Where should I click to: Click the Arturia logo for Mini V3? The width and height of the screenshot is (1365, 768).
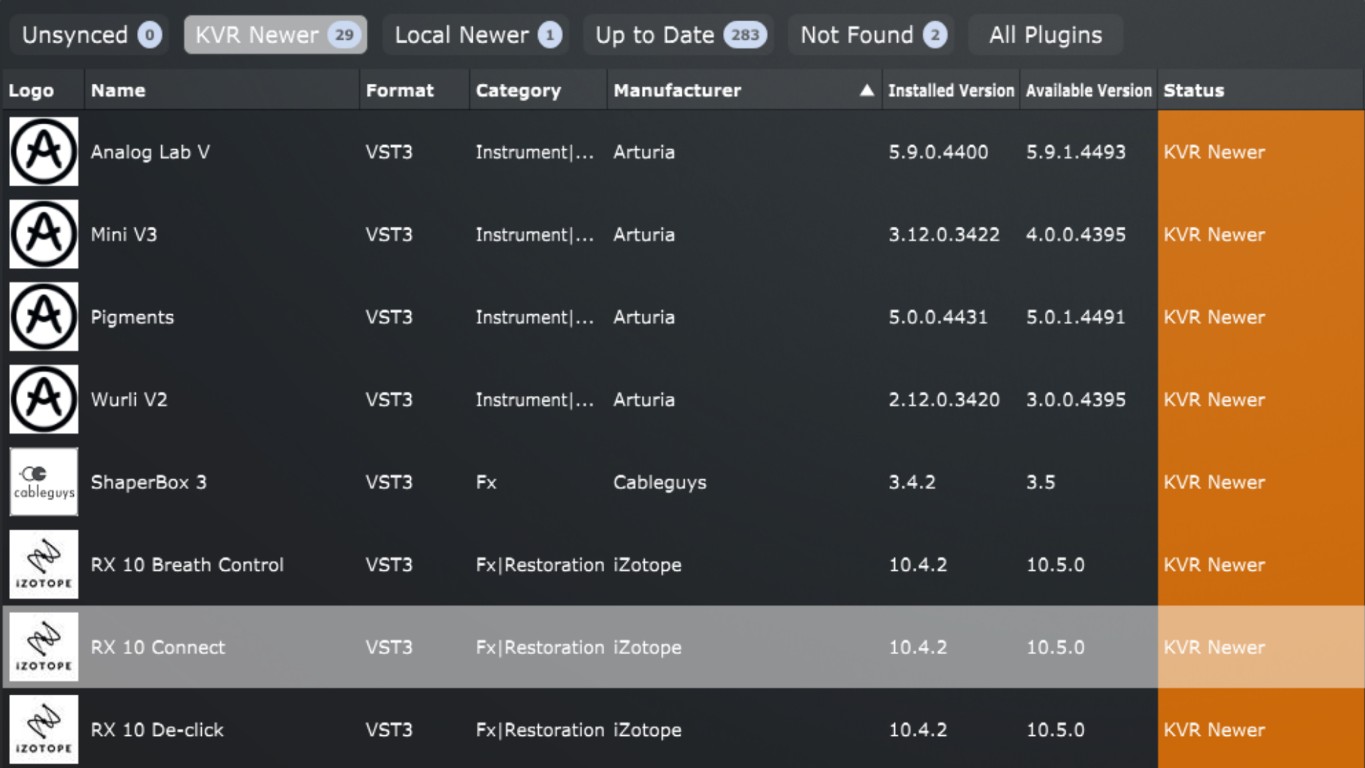click(x=44, y=234)
